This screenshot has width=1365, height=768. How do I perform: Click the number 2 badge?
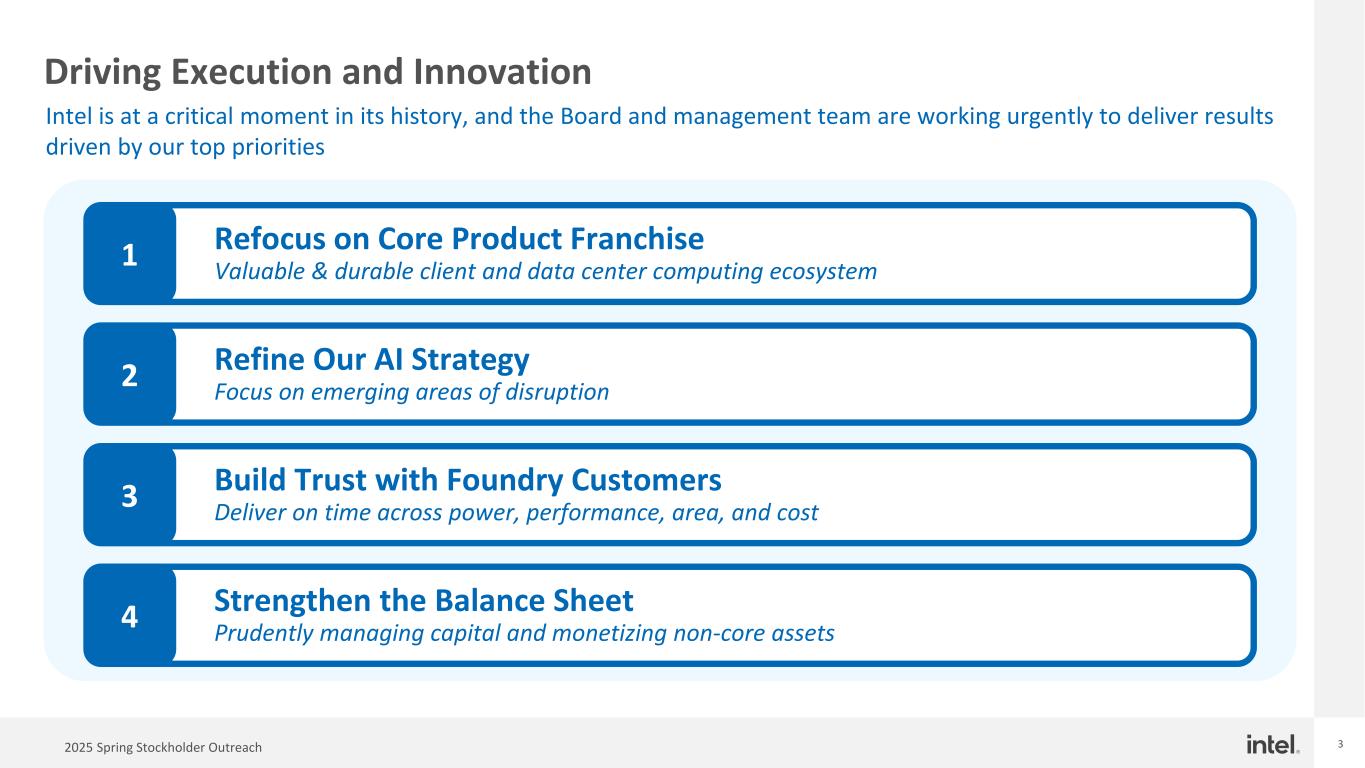[129, 375]
